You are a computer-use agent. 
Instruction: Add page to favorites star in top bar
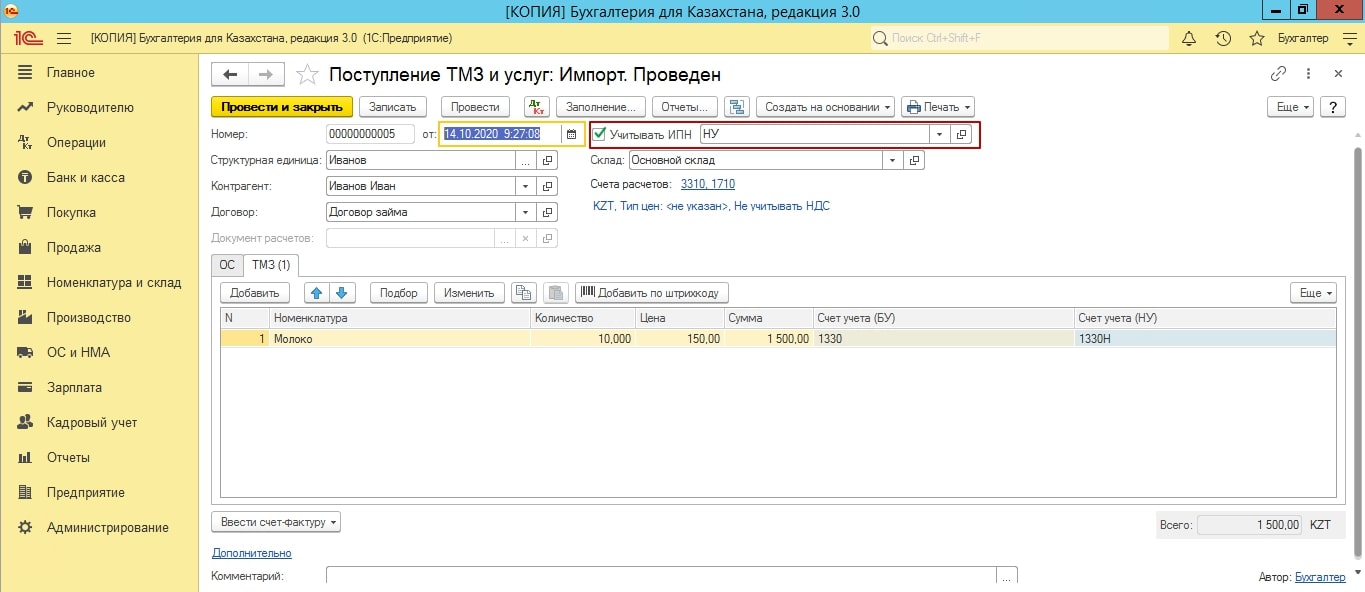[x=1257, y=38]
